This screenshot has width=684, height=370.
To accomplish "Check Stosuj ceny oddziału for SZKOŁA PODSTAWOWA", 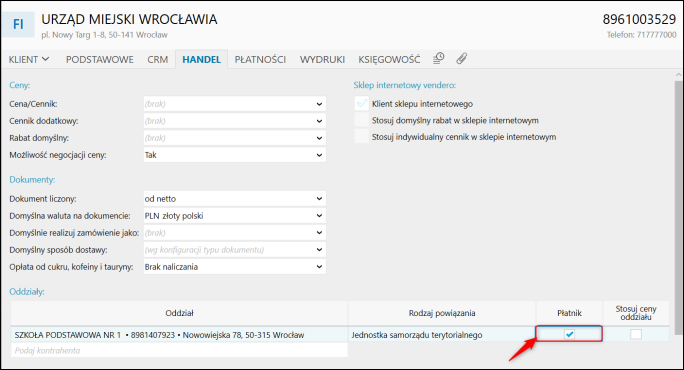I will [x=636, y=334].
